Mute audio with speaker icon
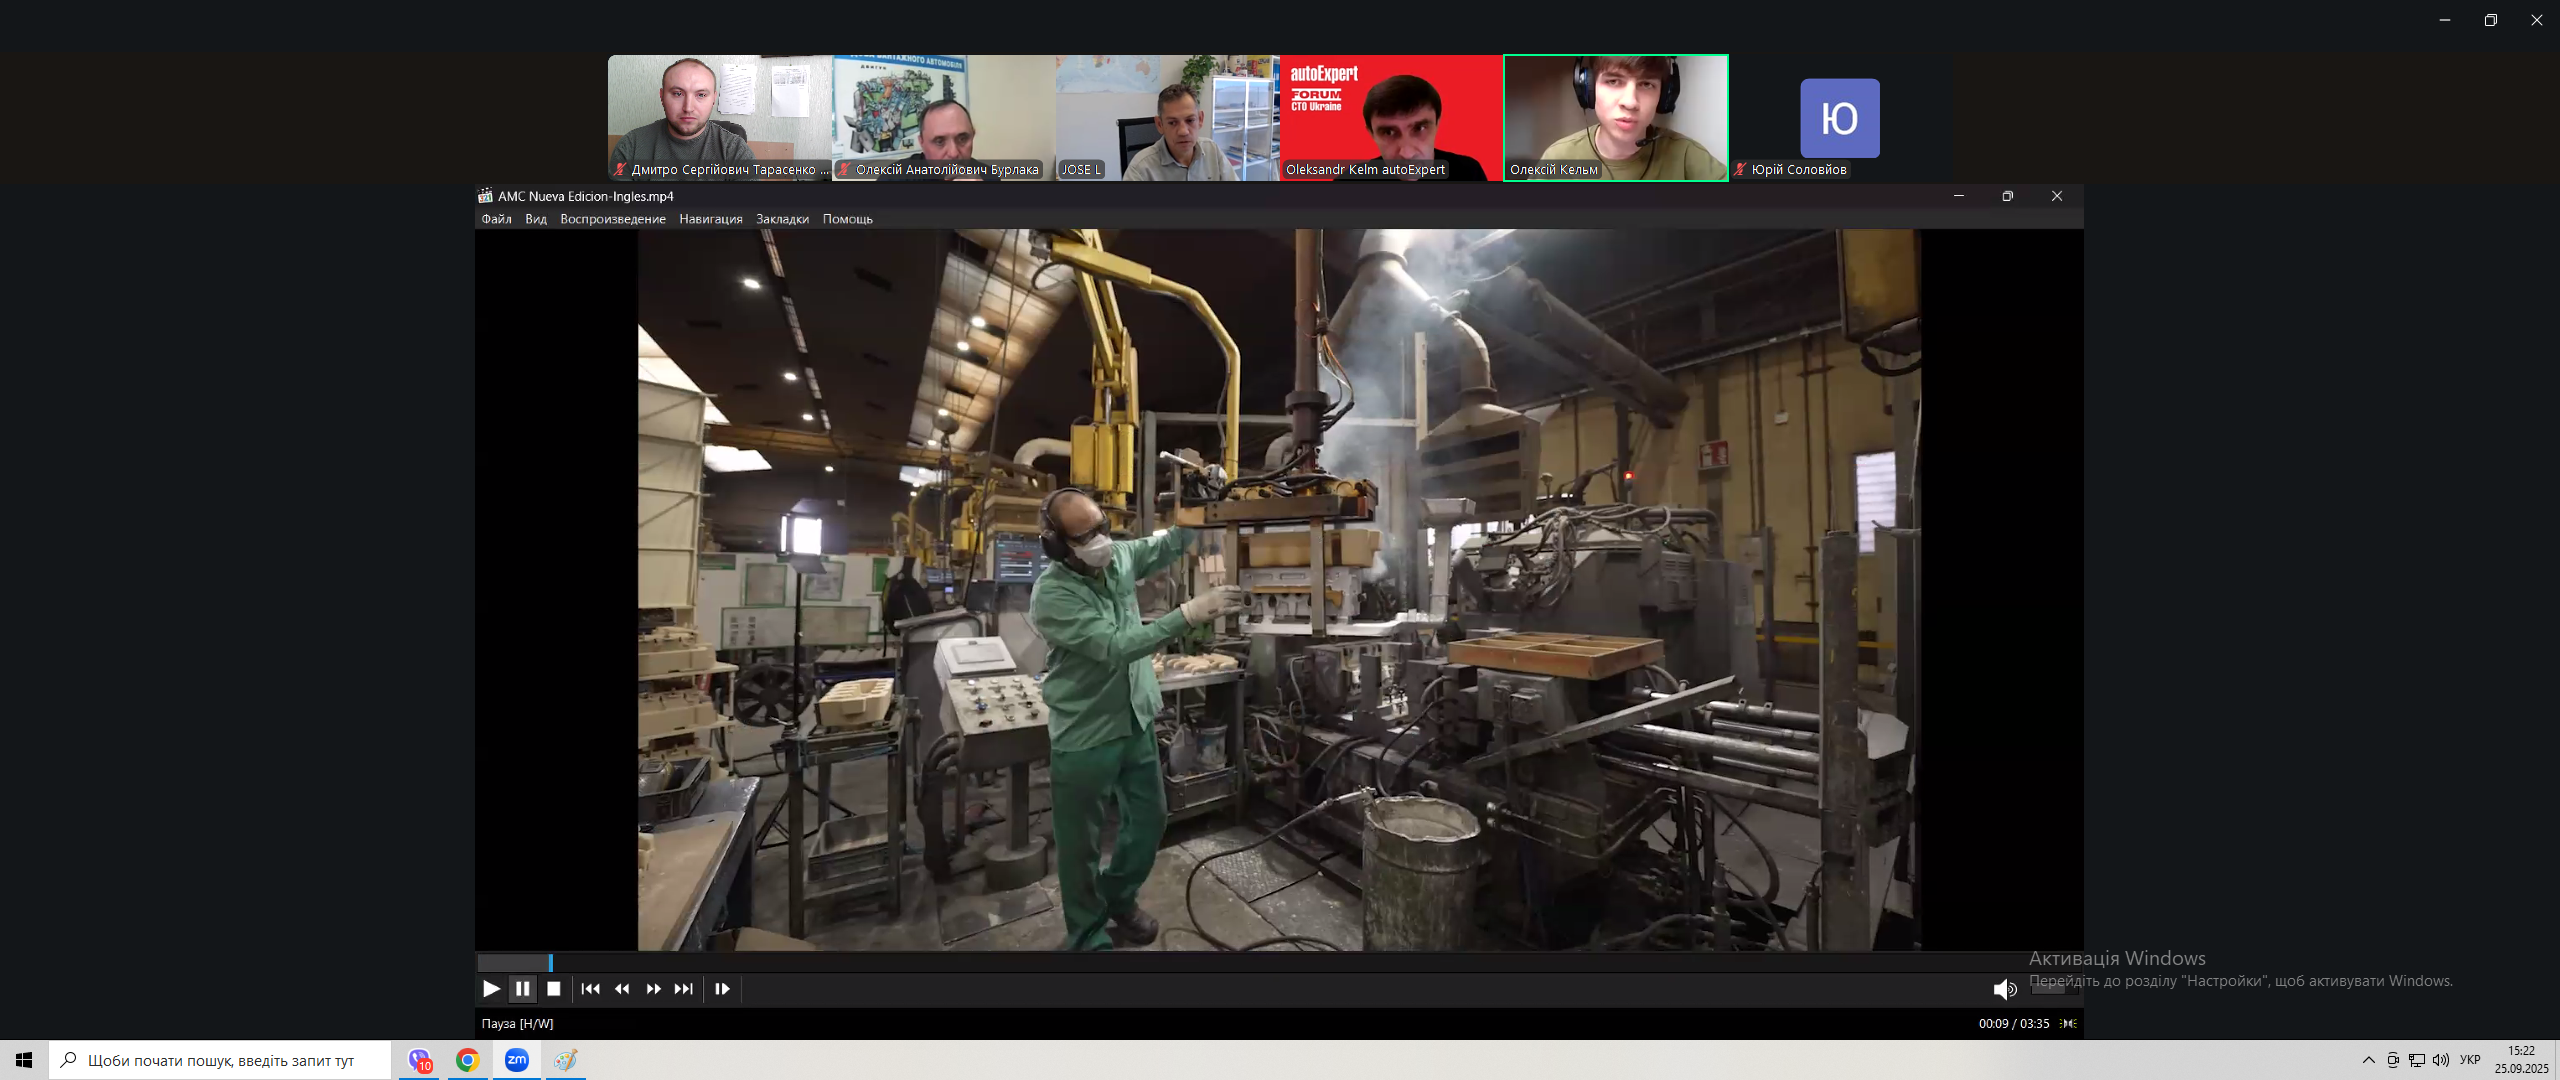2560x1080 pixels. point(2004,989)
